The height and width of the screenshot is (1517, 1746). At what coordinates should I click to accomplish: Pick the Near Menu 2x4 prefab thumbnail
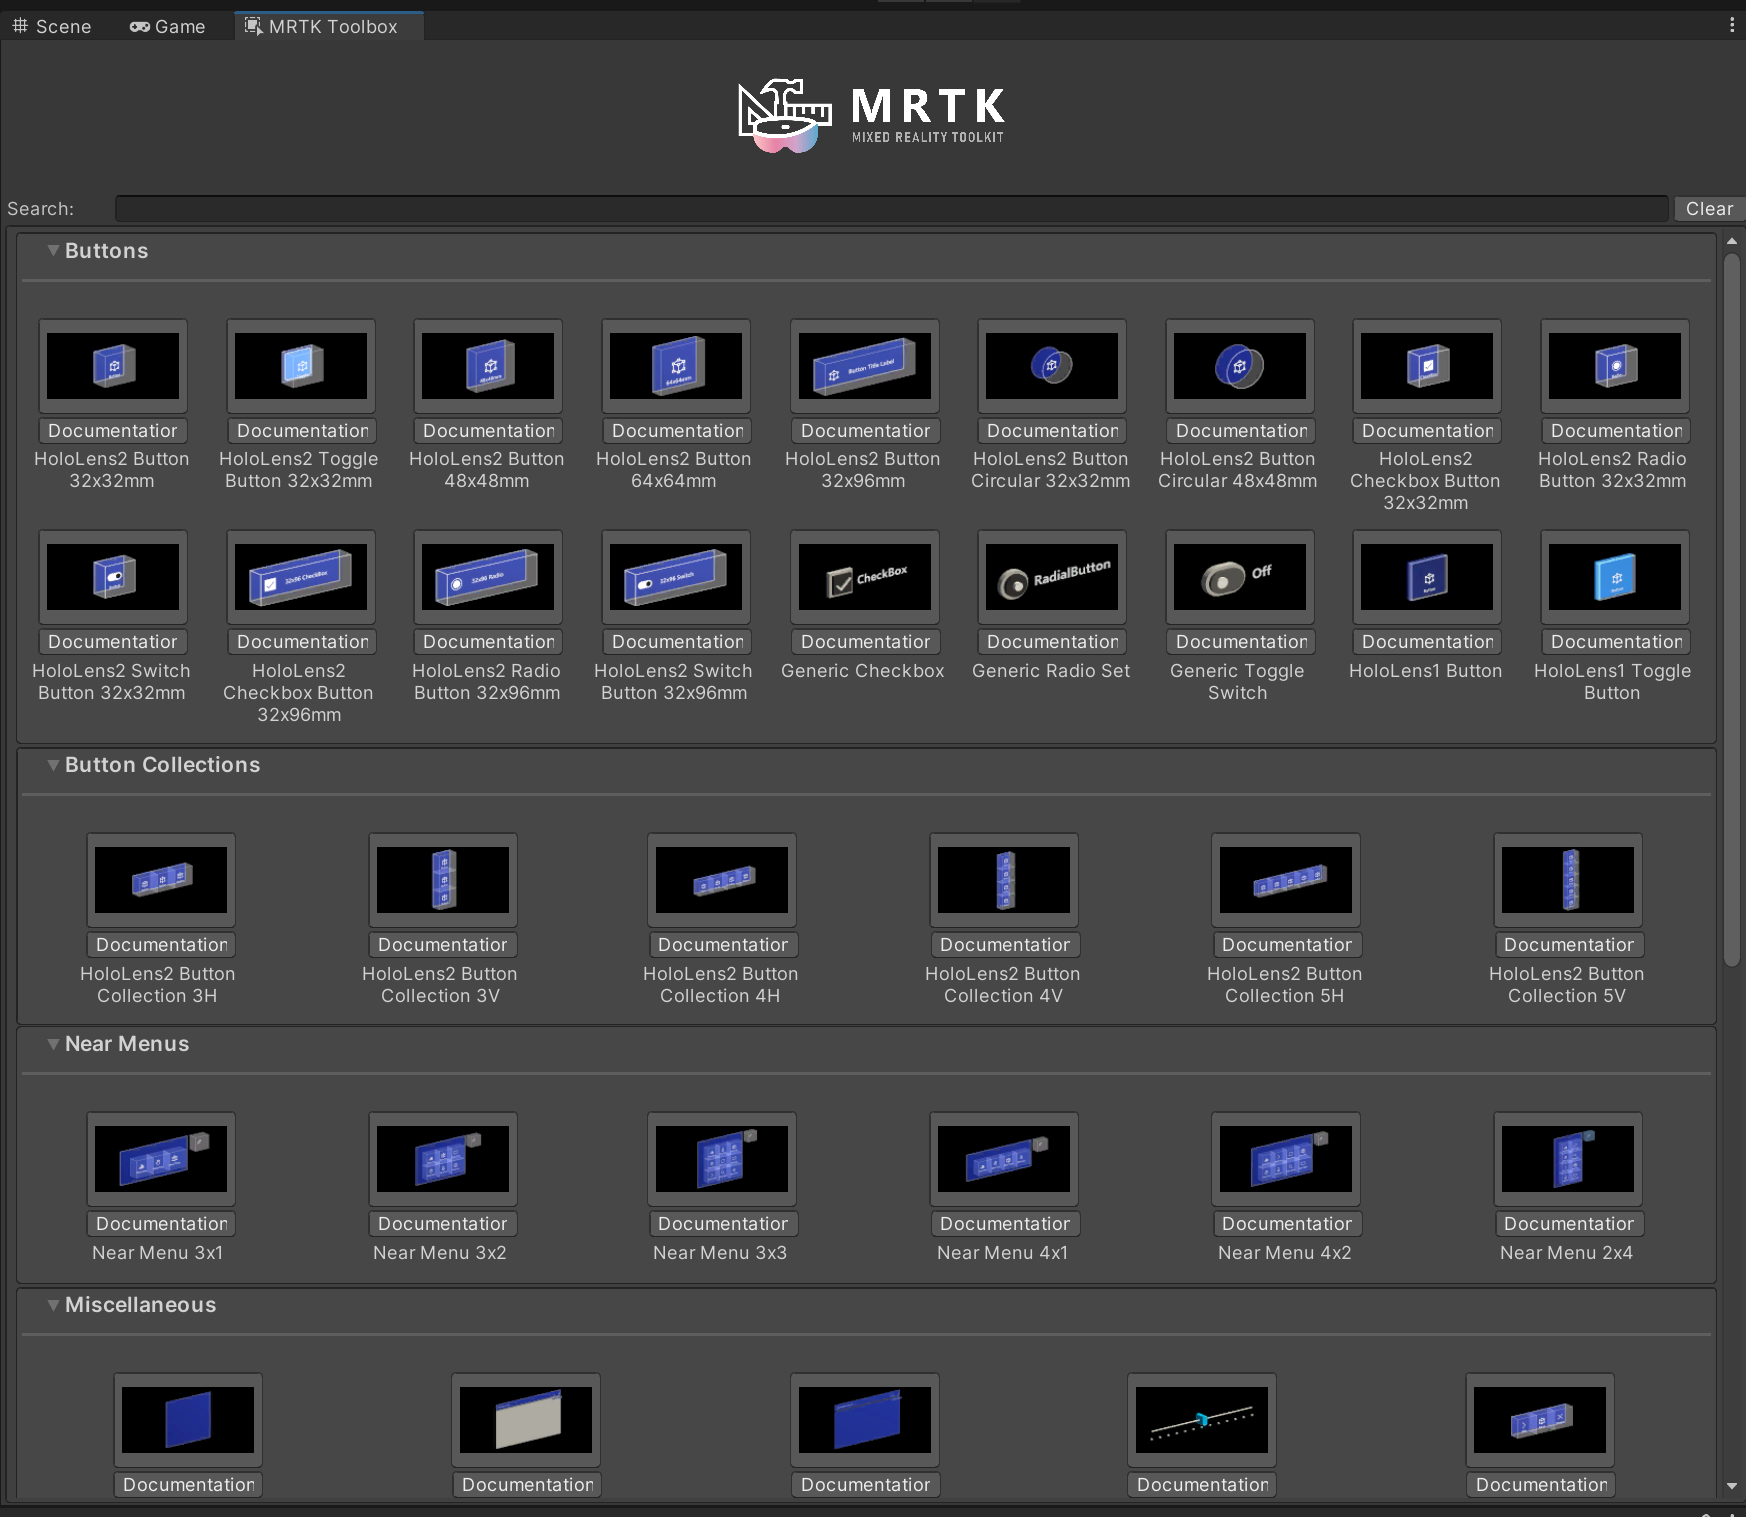click(1568, 1159)
